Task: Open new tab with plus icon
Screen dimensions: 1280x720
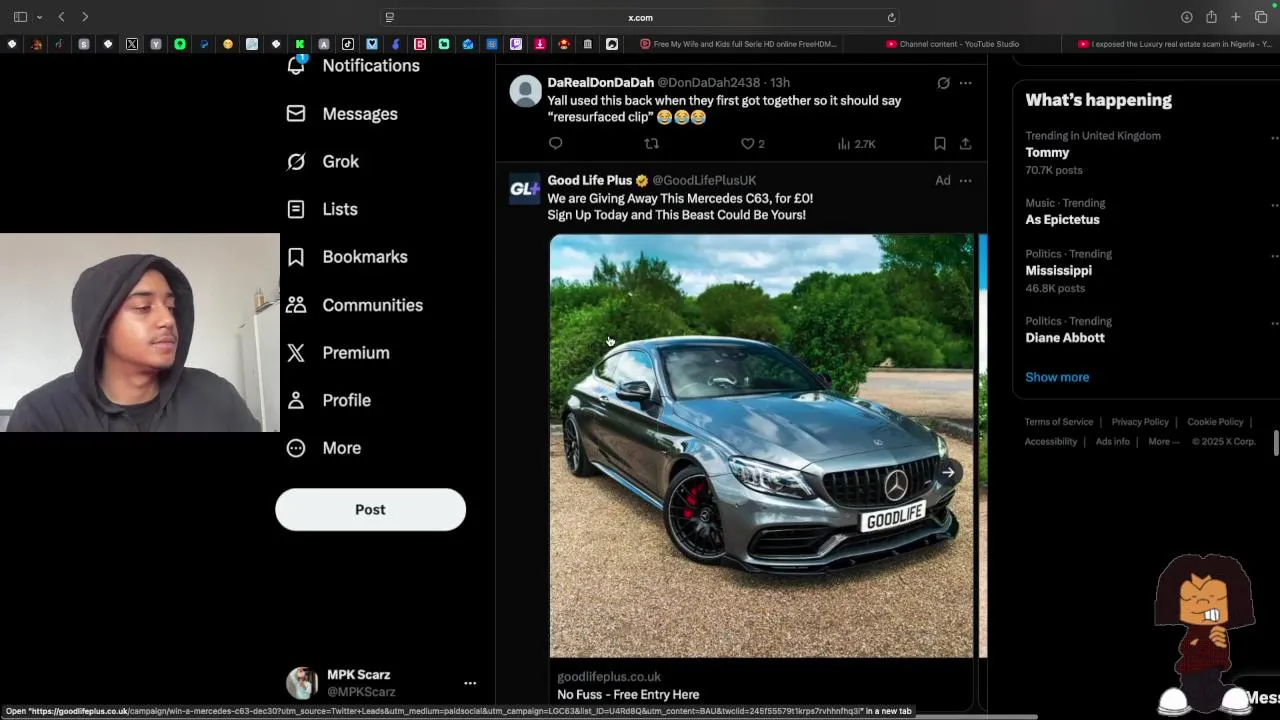Action: pos(1236,17)
